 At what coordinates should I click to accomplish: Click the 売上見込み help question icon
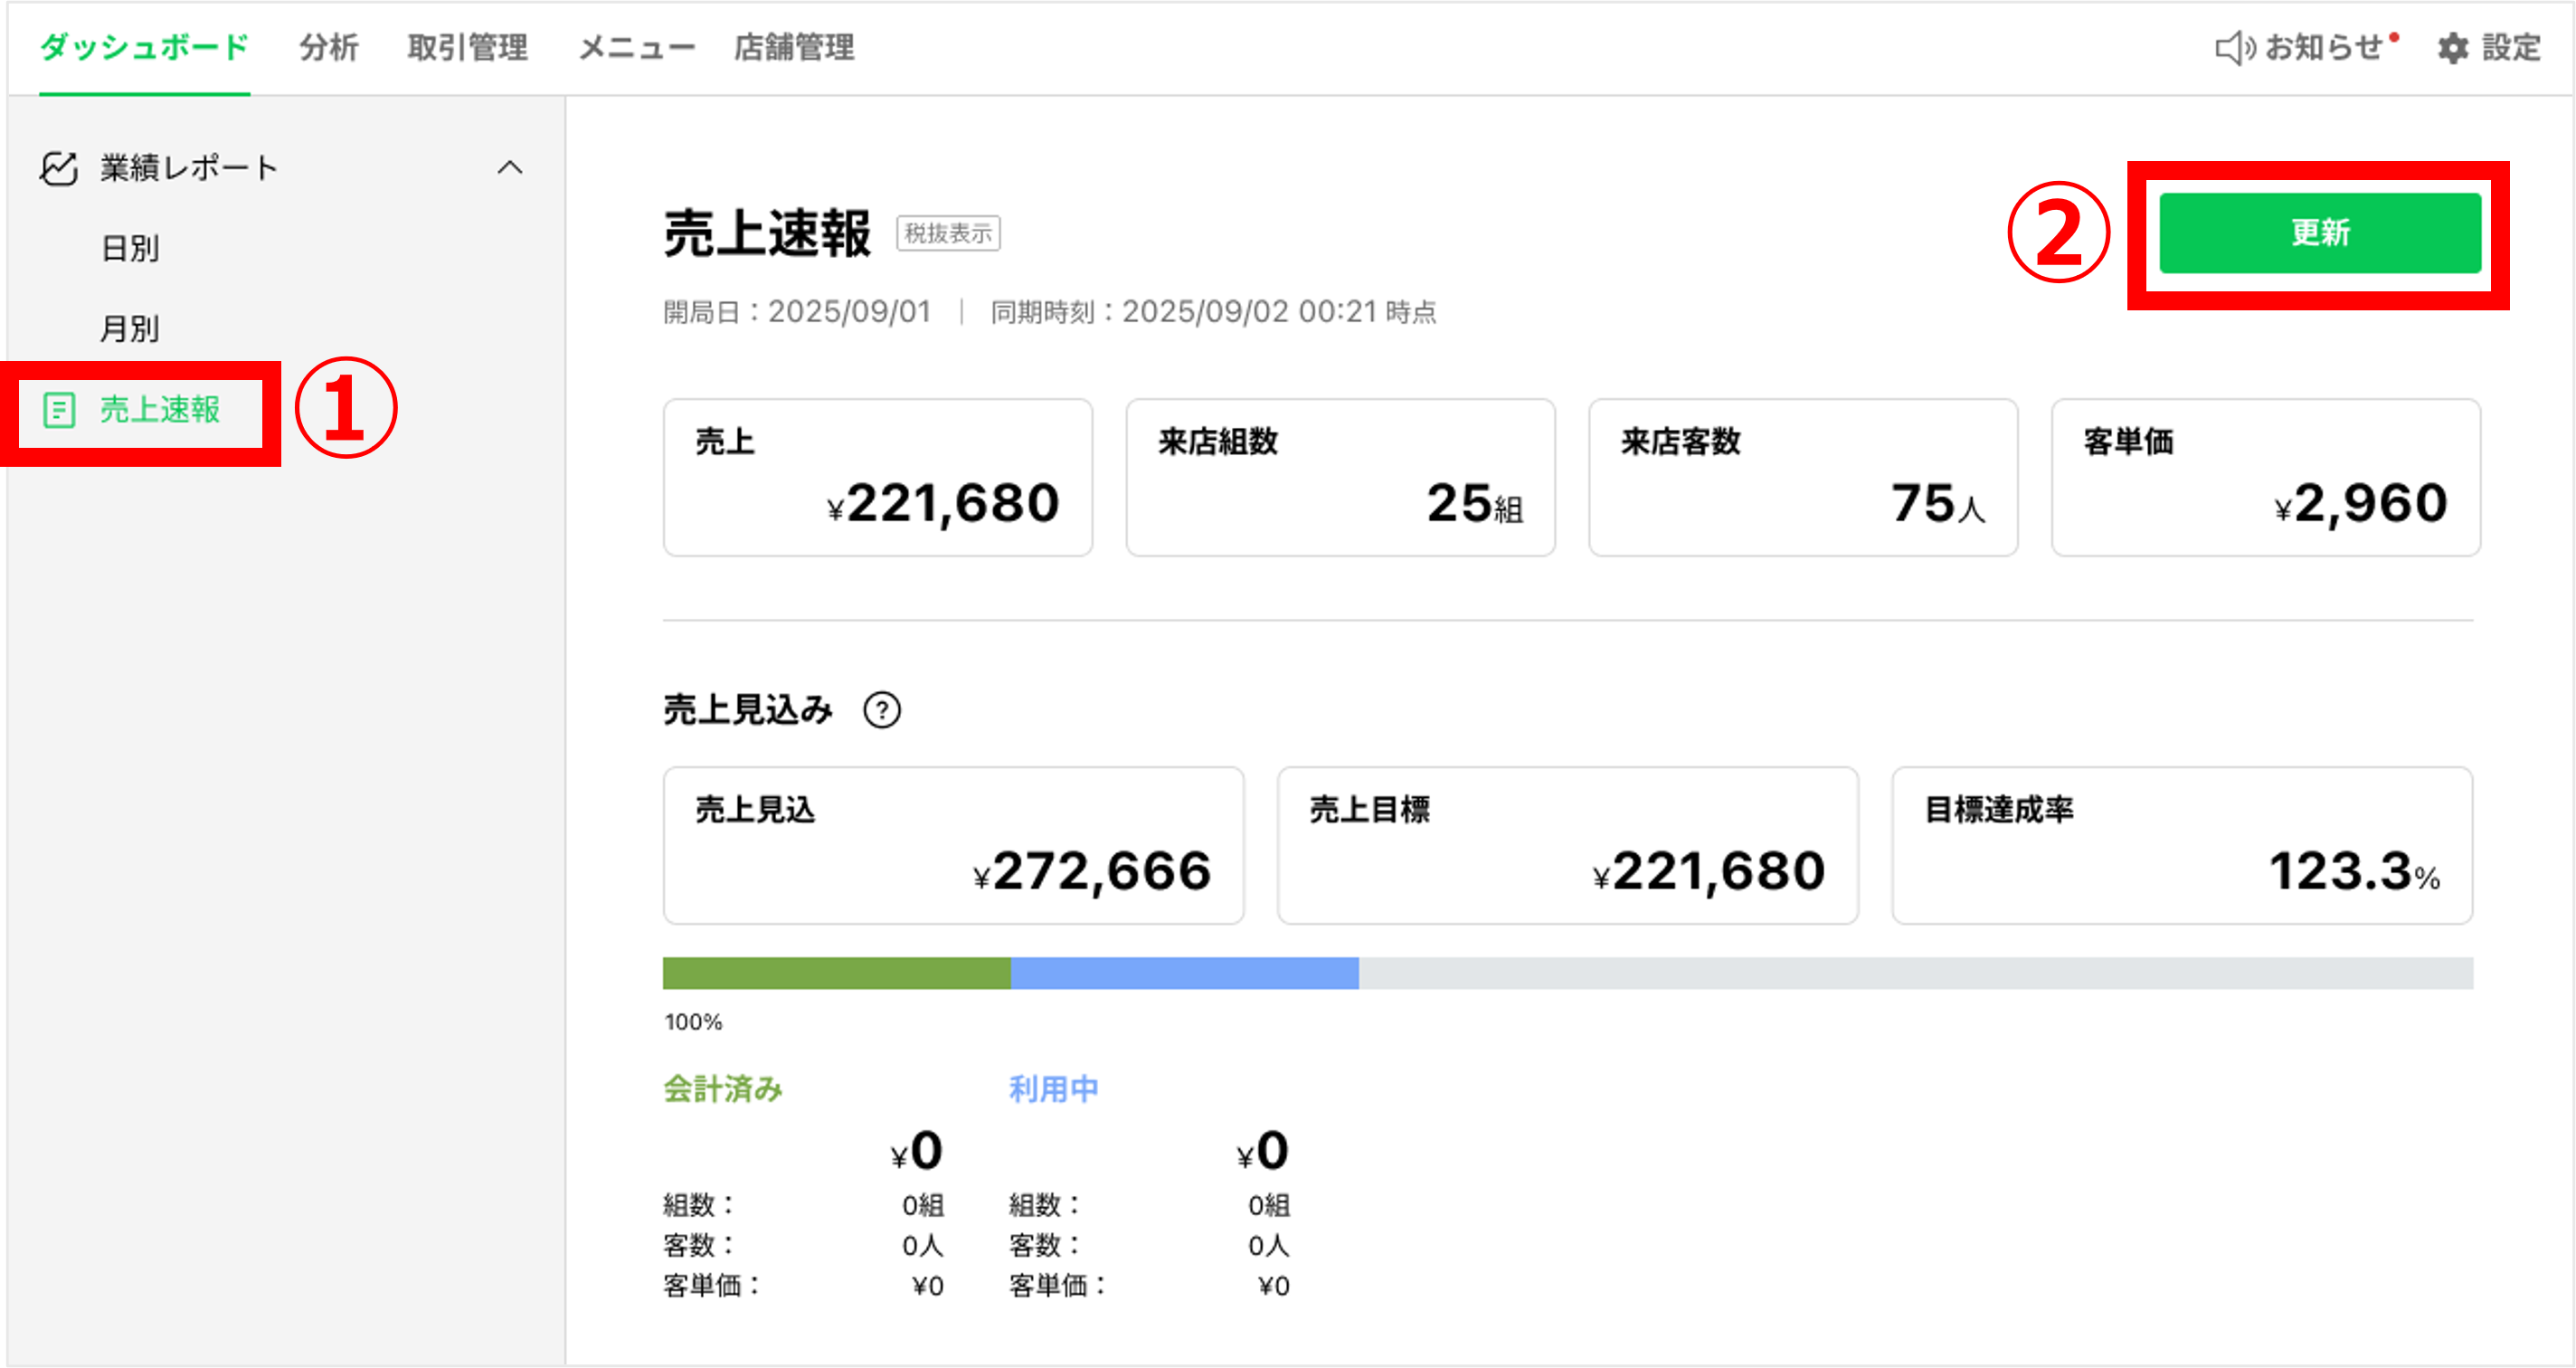(x=882, y=710)
